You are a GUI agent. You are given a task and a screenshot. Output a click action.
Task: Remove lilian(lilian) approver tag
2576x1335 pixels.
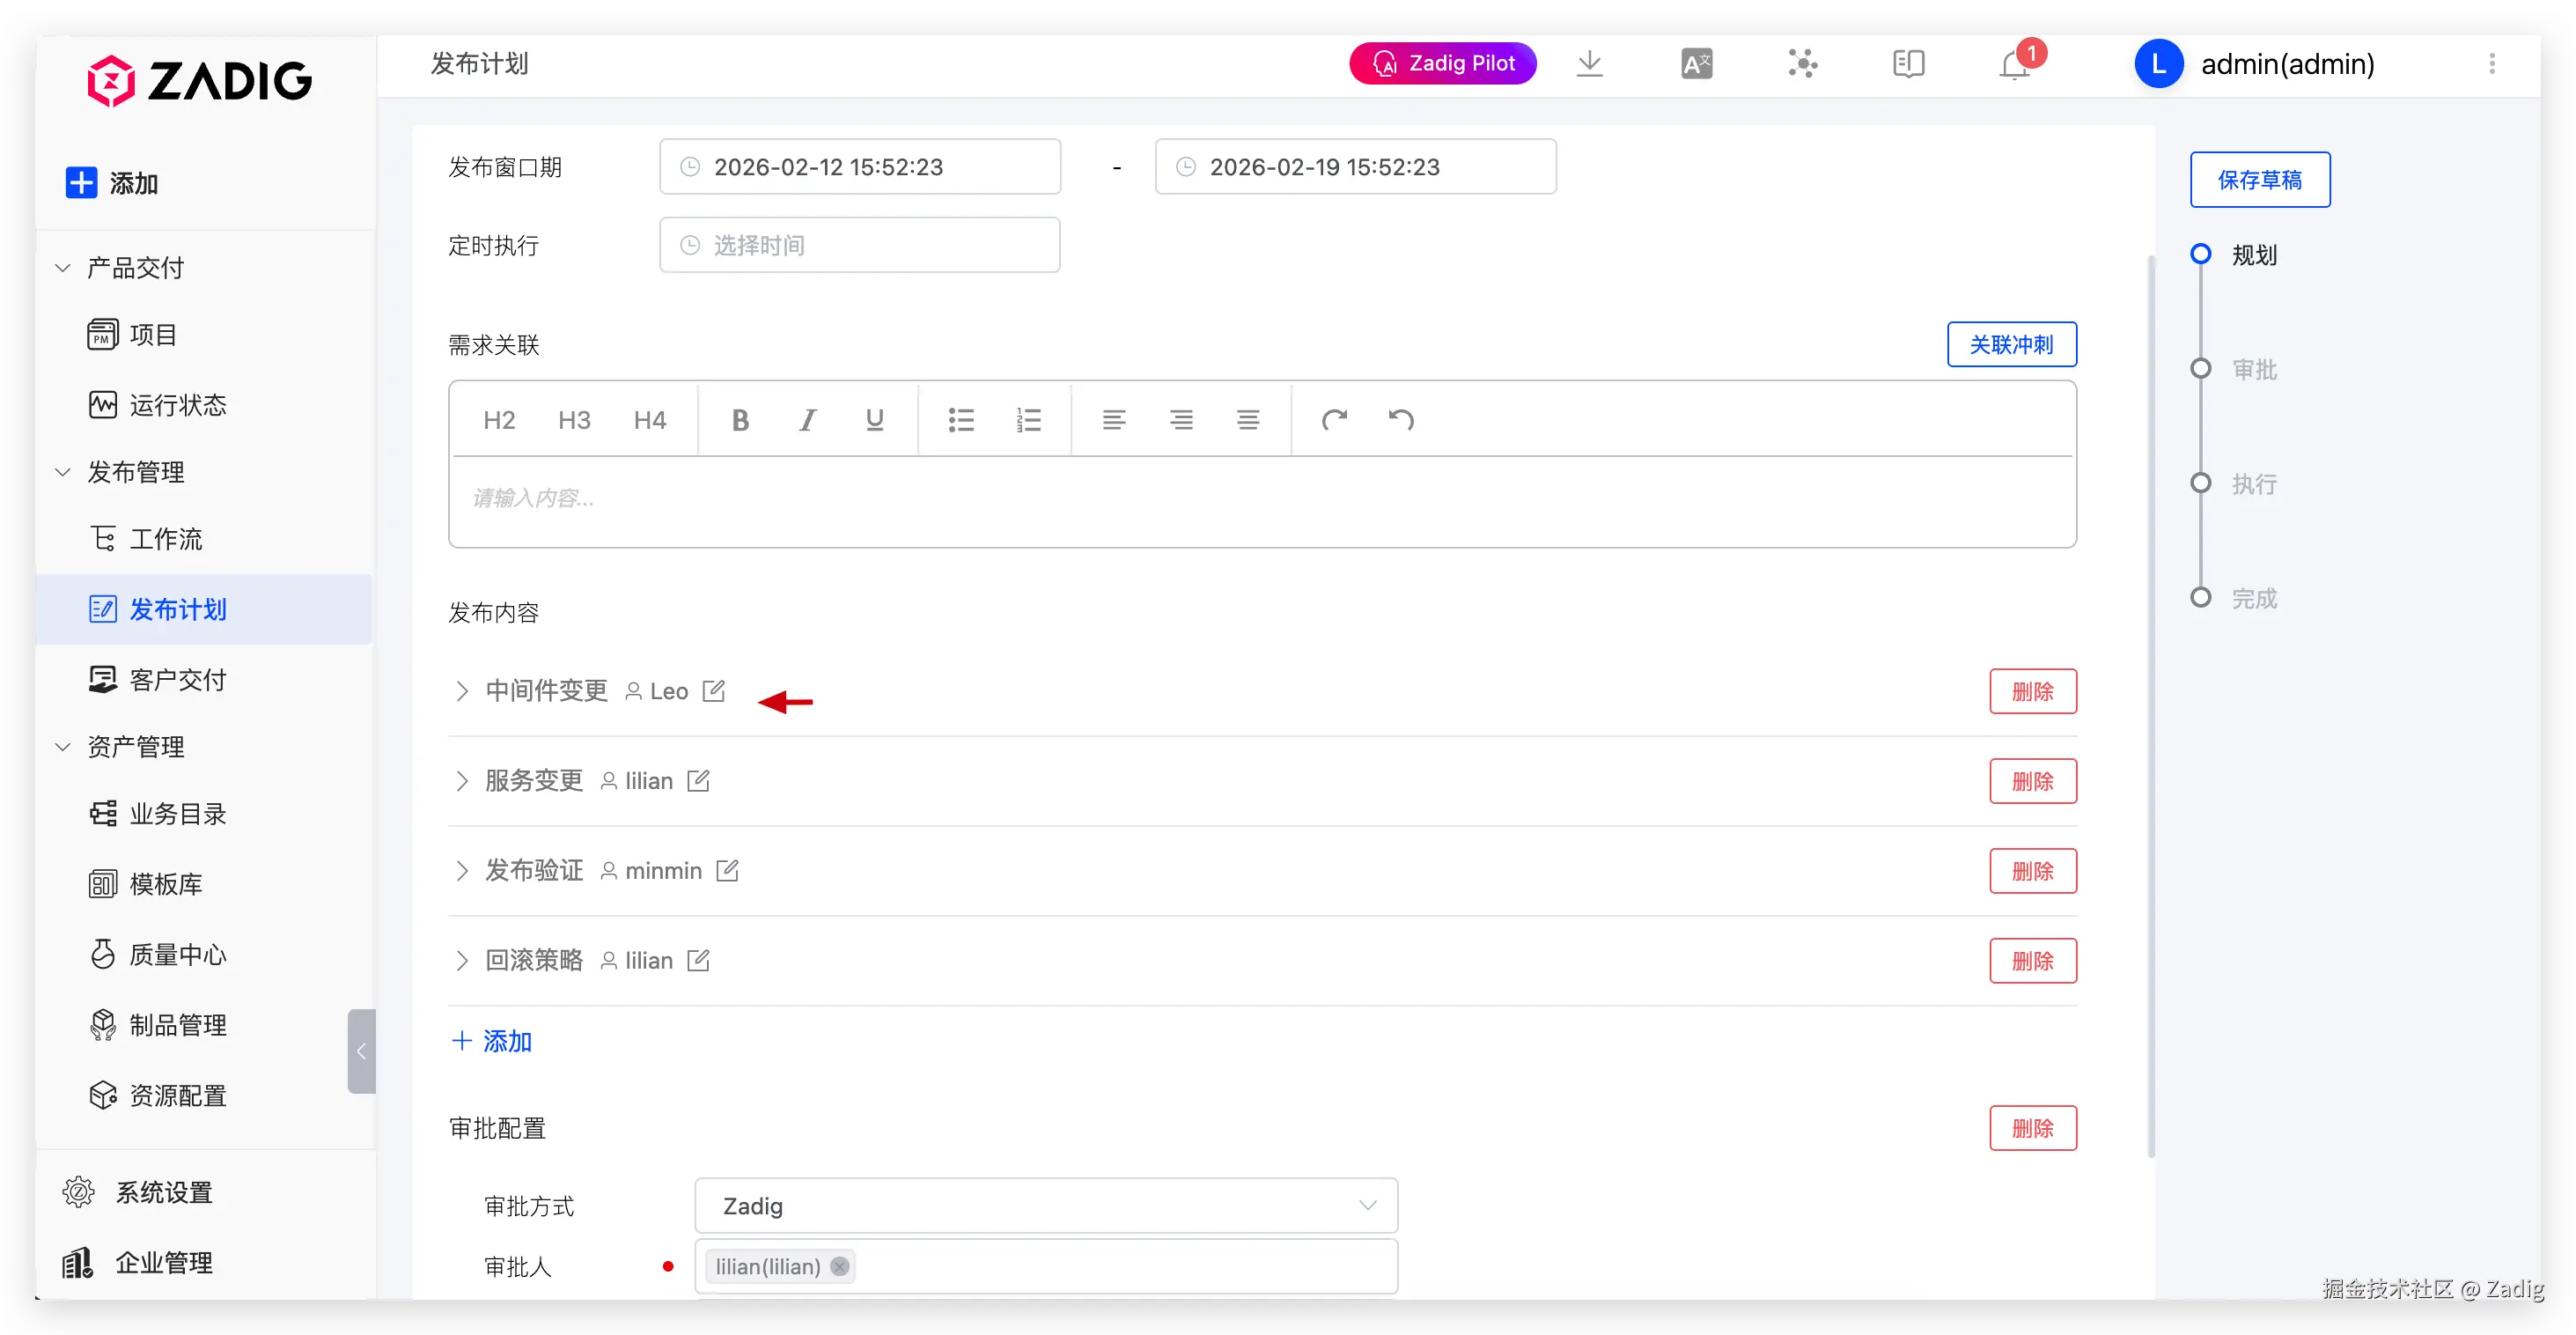839,1266
